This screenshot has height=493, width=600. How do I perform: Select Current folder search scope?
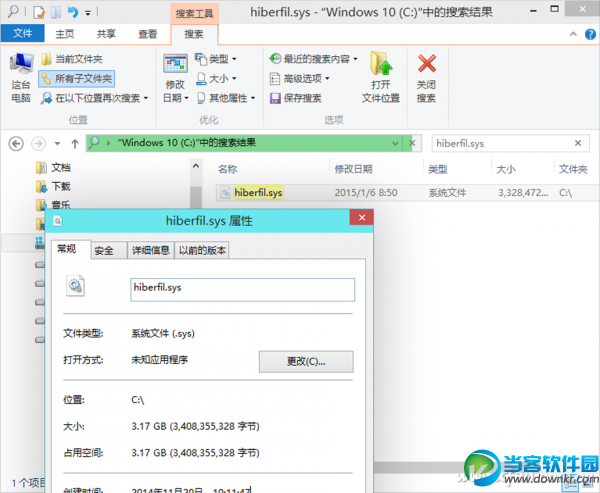click(72, 59)
